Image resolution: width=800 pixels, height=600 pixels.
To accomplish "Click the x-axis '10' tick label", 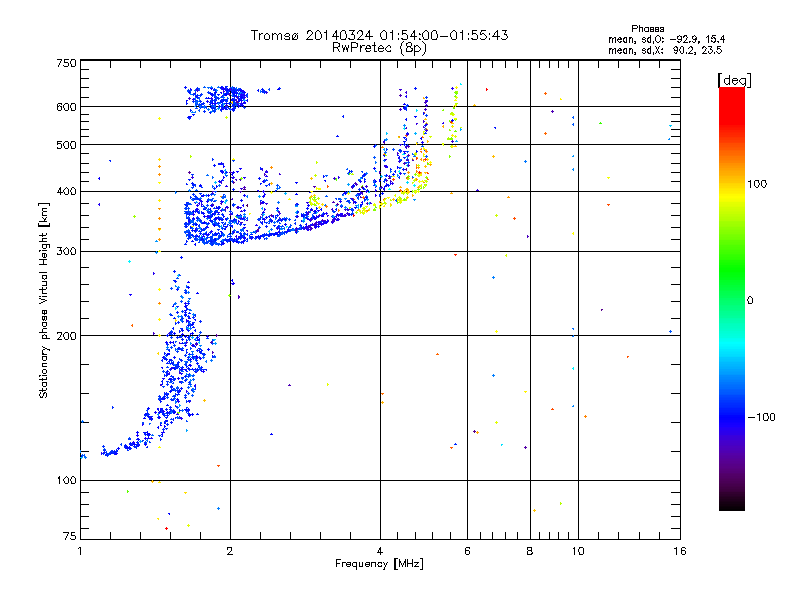I will (578, 551).
